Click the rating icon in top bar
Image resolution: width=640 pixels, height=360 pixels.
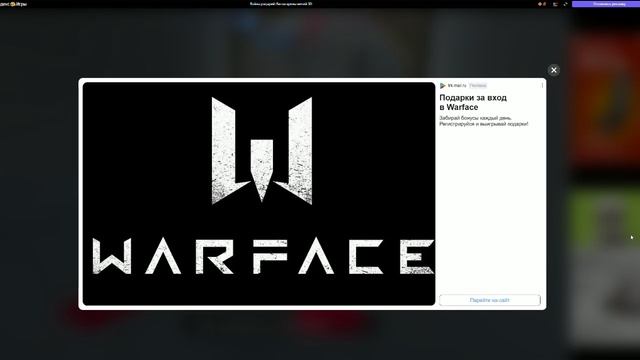(542, 4)
